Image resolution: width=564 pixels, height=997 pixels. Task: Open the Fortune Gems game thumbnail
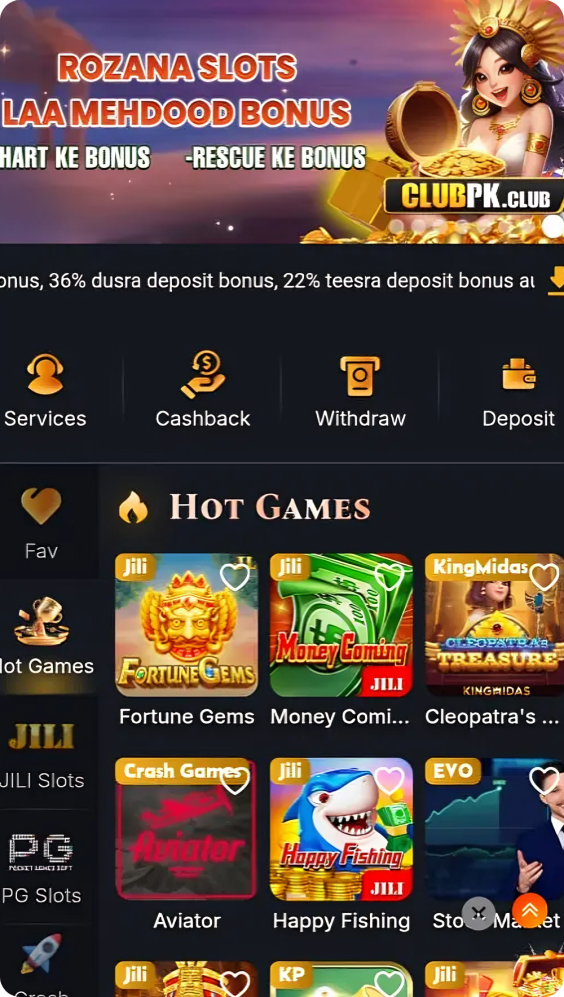point(186,624)
